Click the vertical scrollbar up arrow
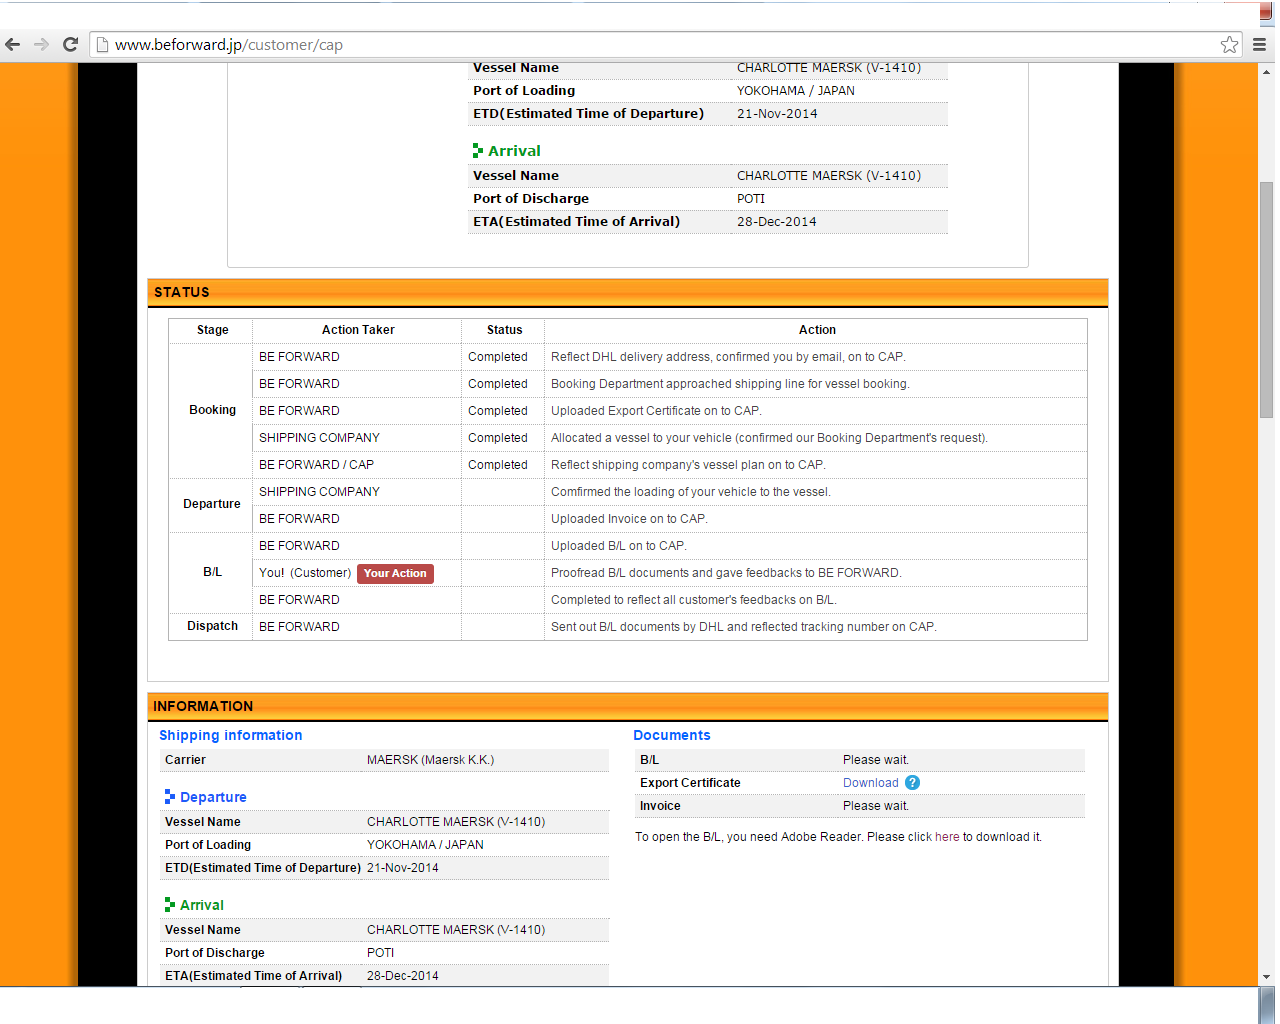The height and width of the screenshot is (1024, 1280). click(1266, 71)
